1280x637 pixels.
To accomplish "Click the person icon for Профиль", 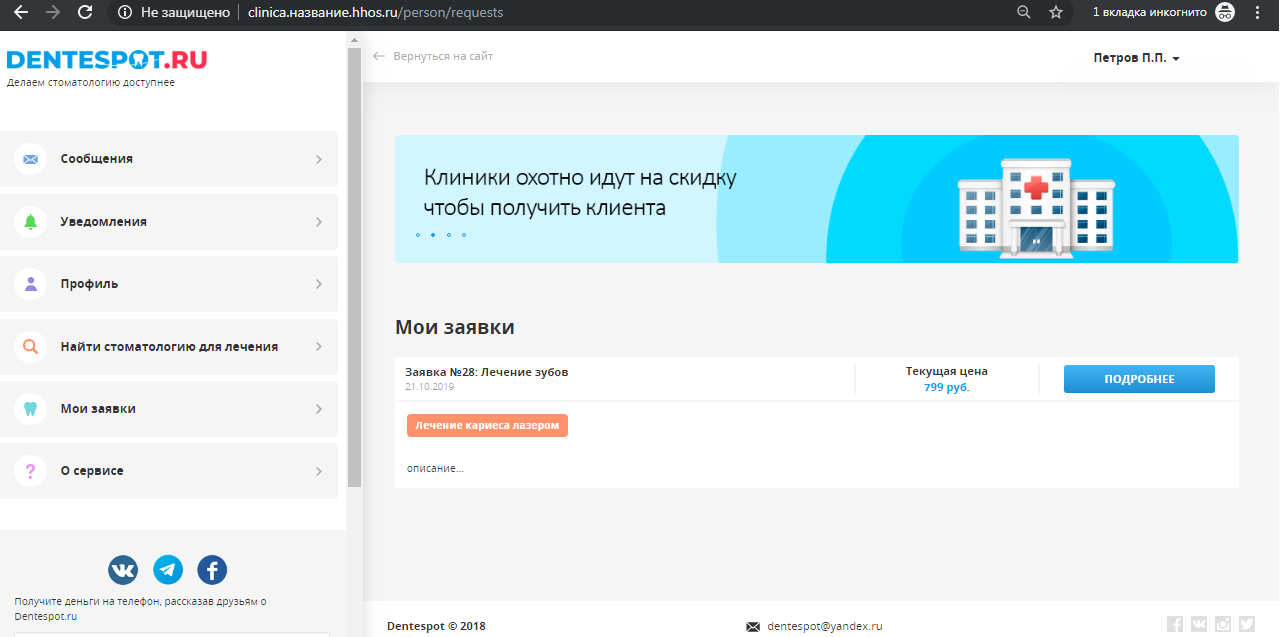I will (x=30, y=284).
